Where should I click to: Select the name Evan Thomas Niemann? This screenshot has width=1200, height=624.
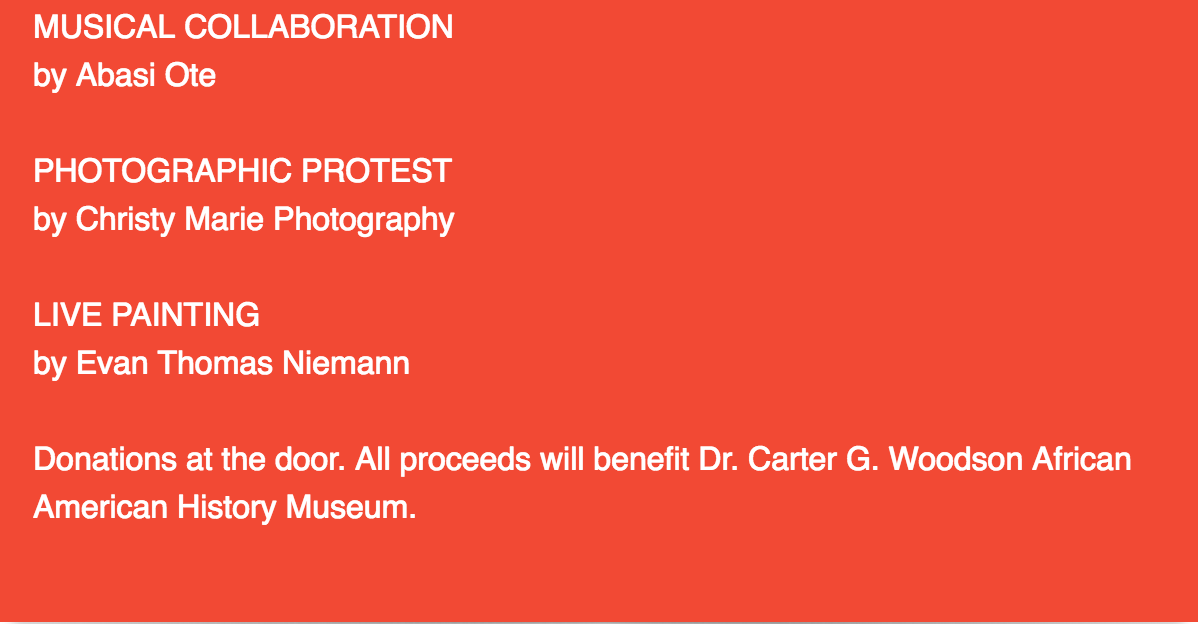point(243,363)
